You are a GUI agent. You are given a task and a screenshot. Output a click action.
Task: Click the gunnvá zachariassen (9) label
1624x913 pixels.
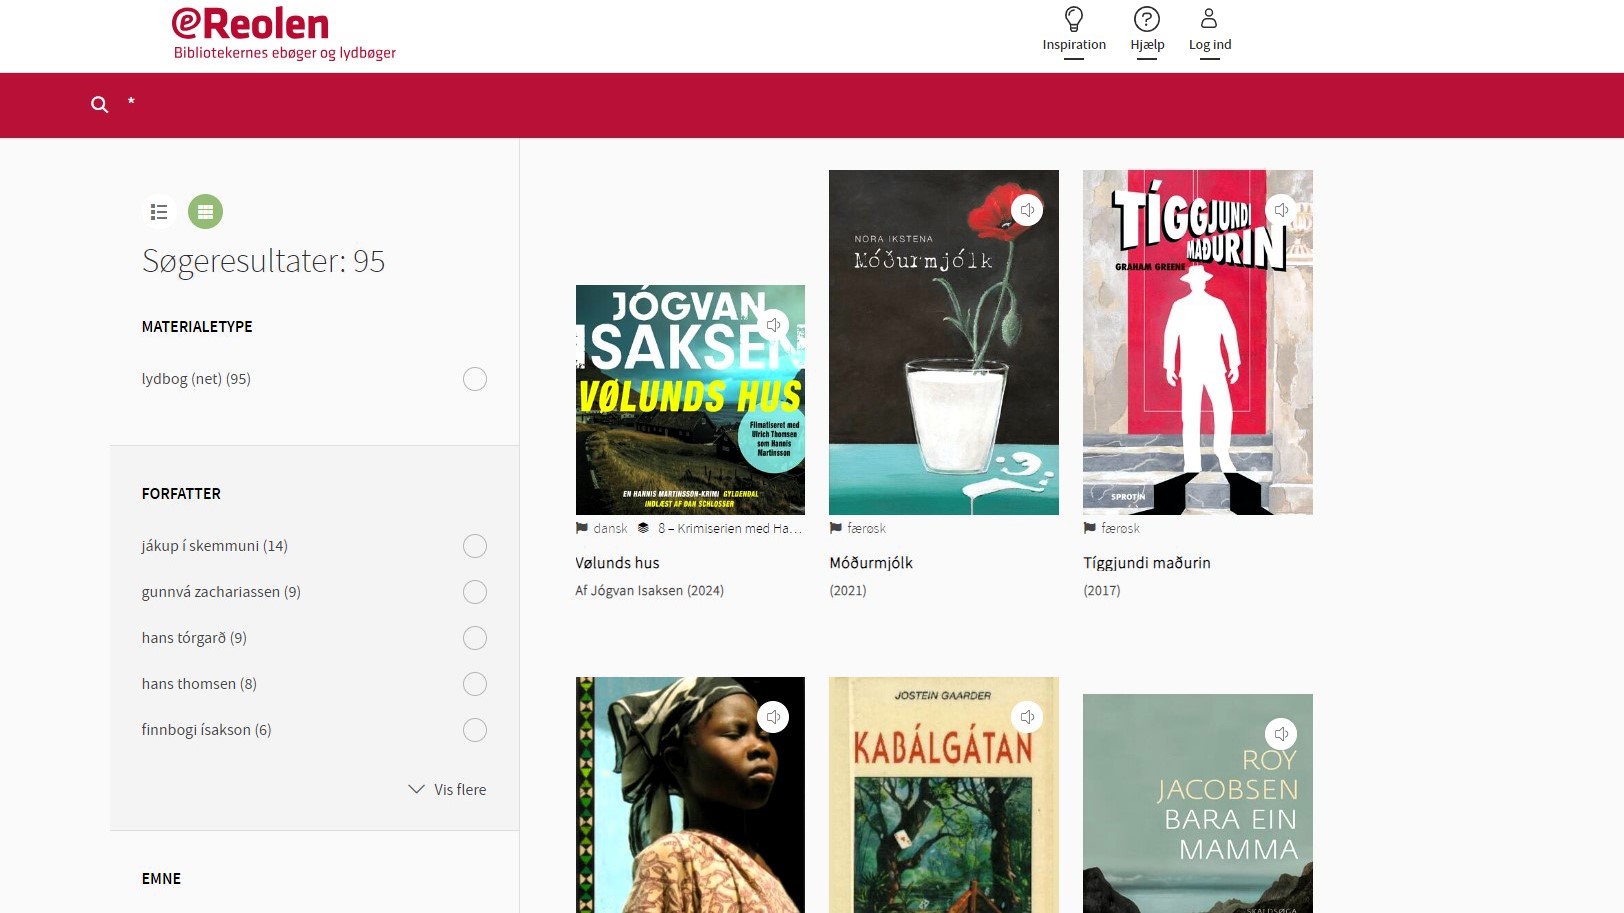221,592
